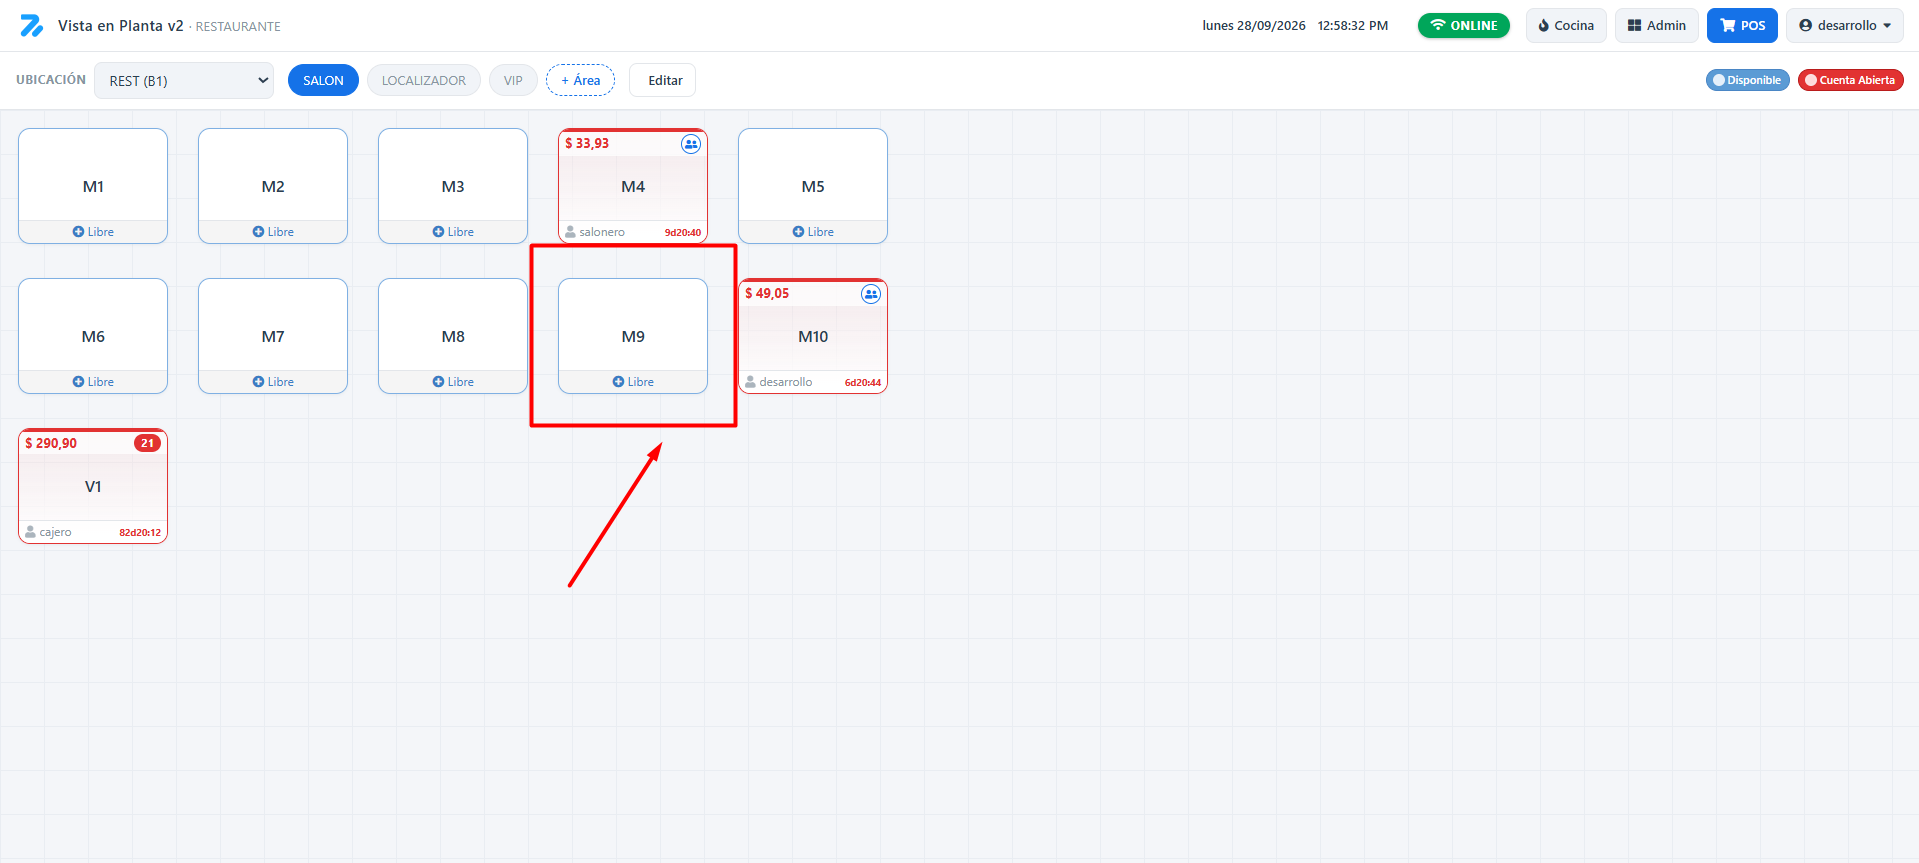Toggle the Disponible legend filter
1919x863 pixels.
coord(1747,80)
